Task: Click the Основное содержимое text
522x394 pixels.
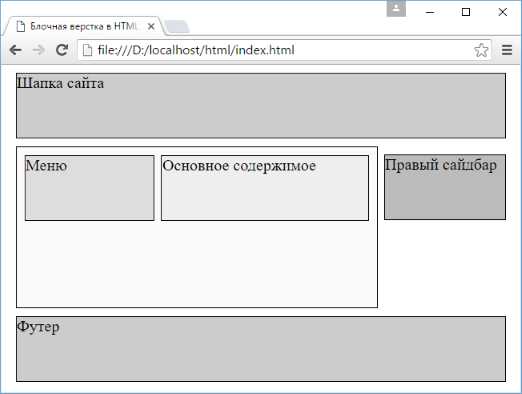Action: tap(239, 166)
